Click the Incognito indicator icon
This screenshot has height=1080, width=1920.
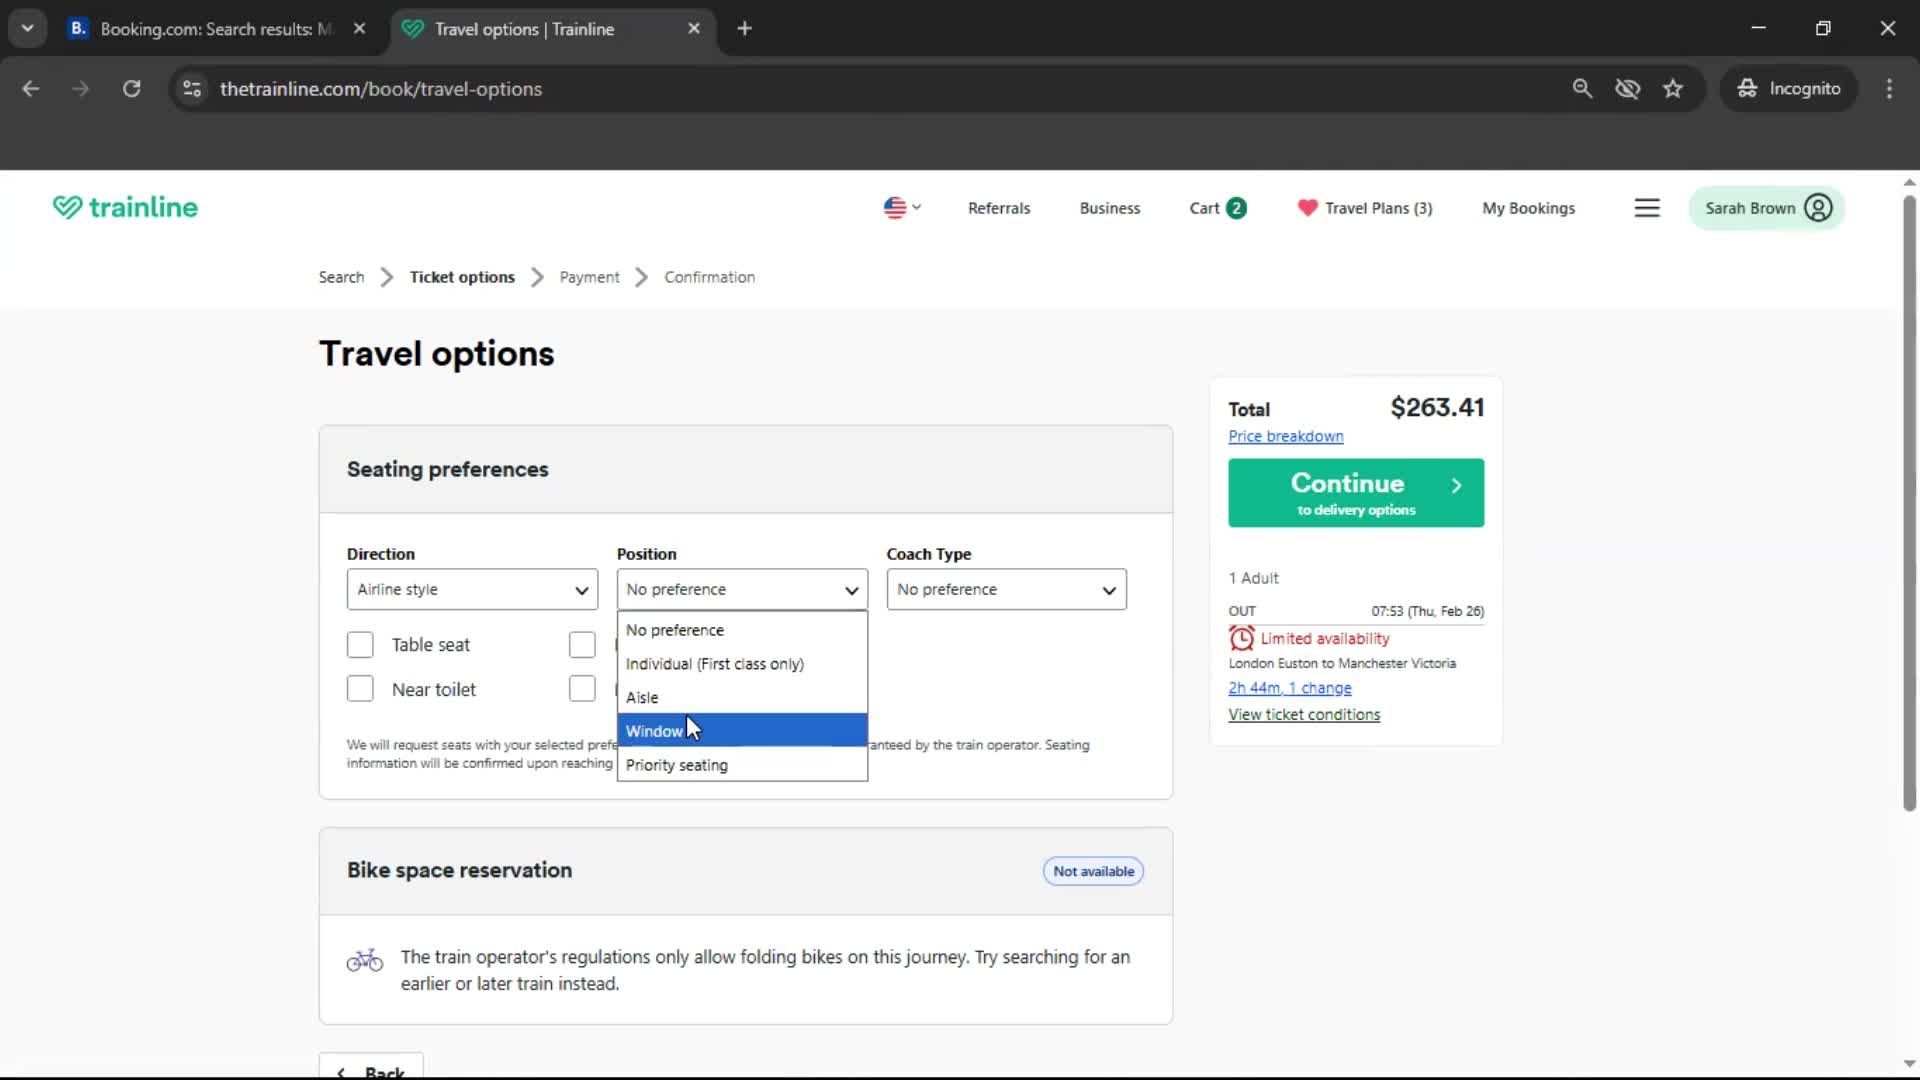click(1746, 88)
